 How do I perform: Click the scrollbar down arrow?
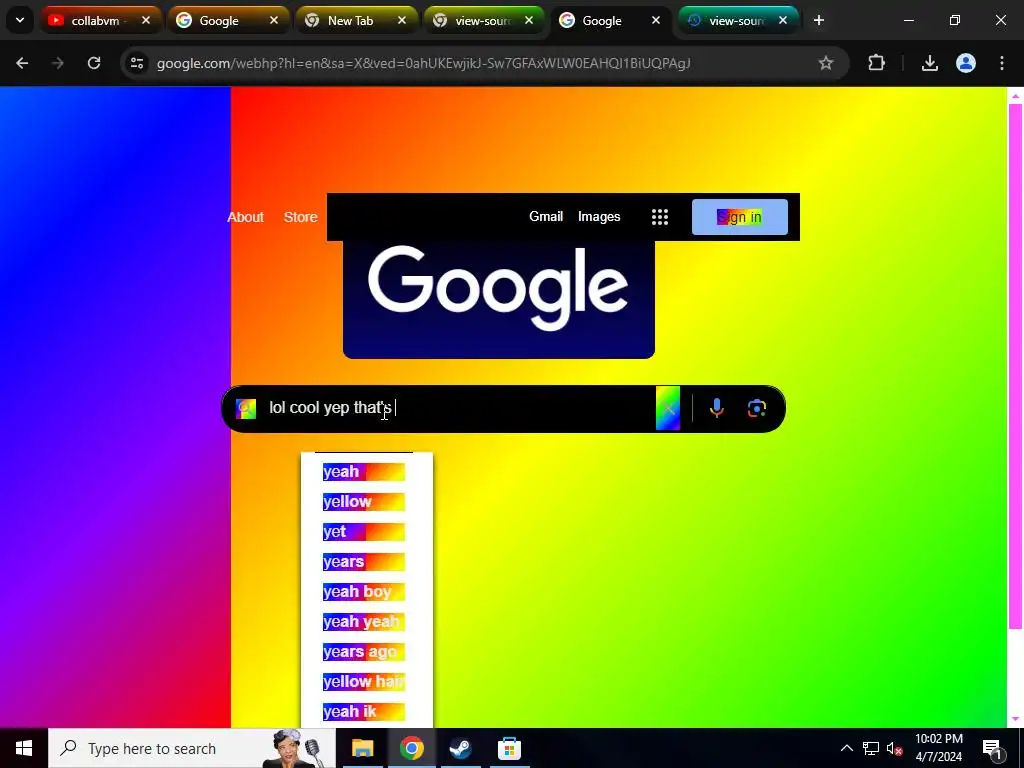[x=1015, y=719]
